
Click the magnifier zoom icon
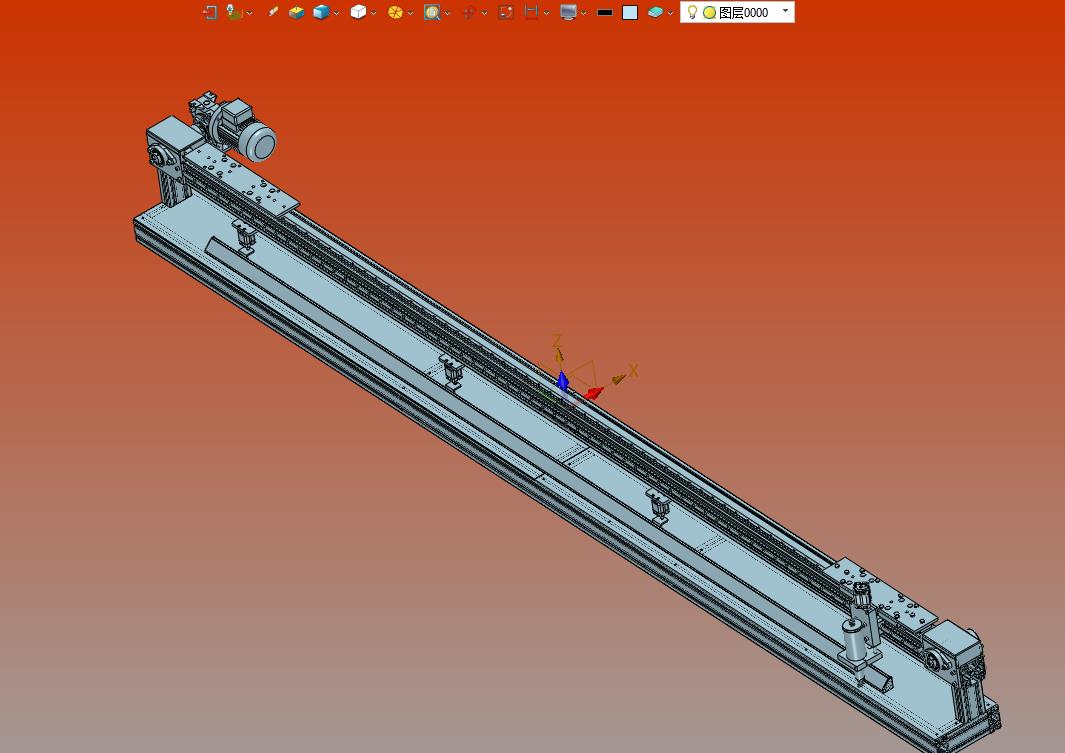pyautogui.click(x=432, y=12)
